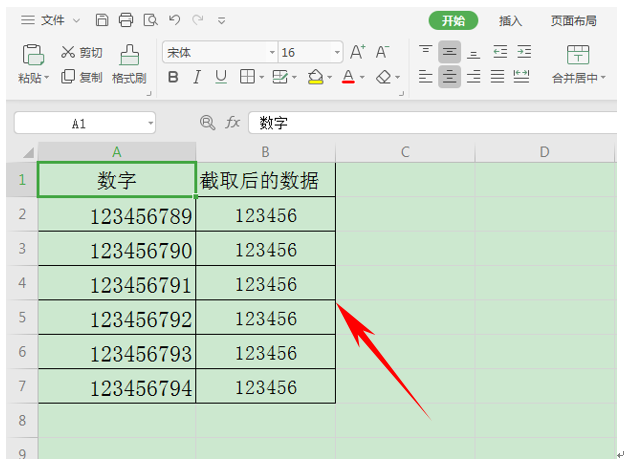This screenshot has width=626, height=462.
Task: Open Print Preview icon
Action: (x=151, y=20)
